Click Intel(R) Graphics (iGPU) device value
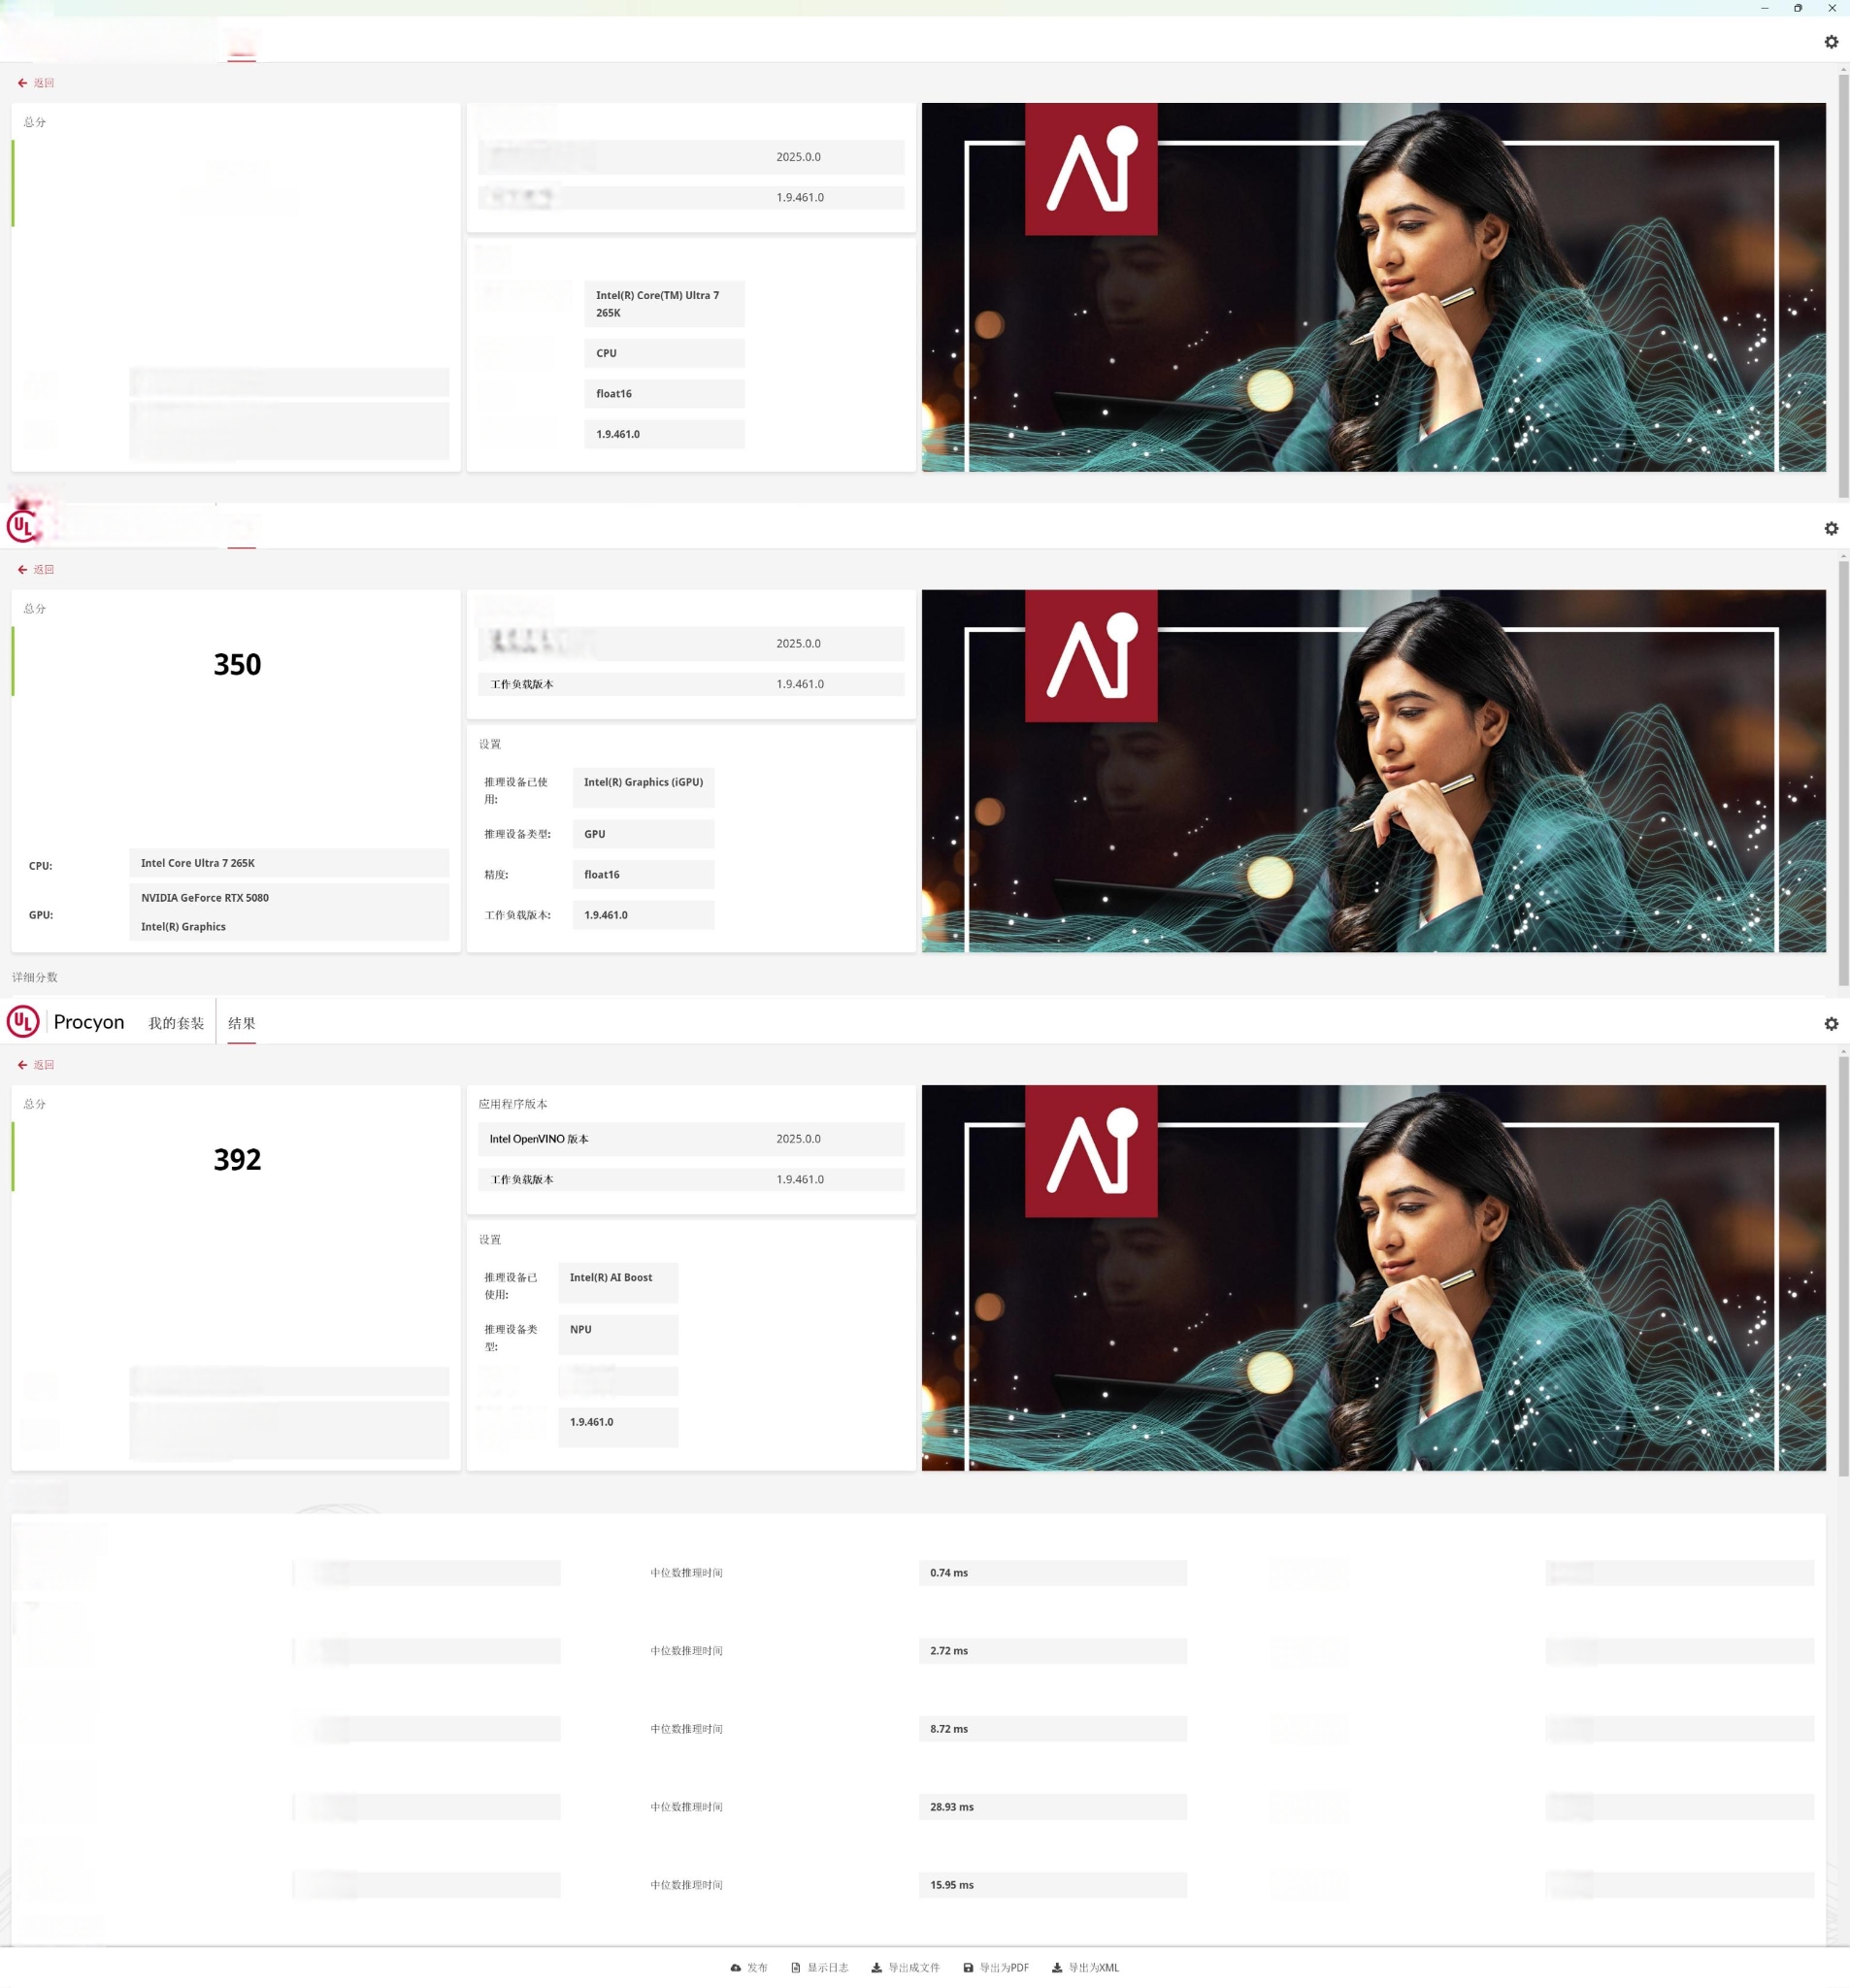 click(x=643, y=788)
